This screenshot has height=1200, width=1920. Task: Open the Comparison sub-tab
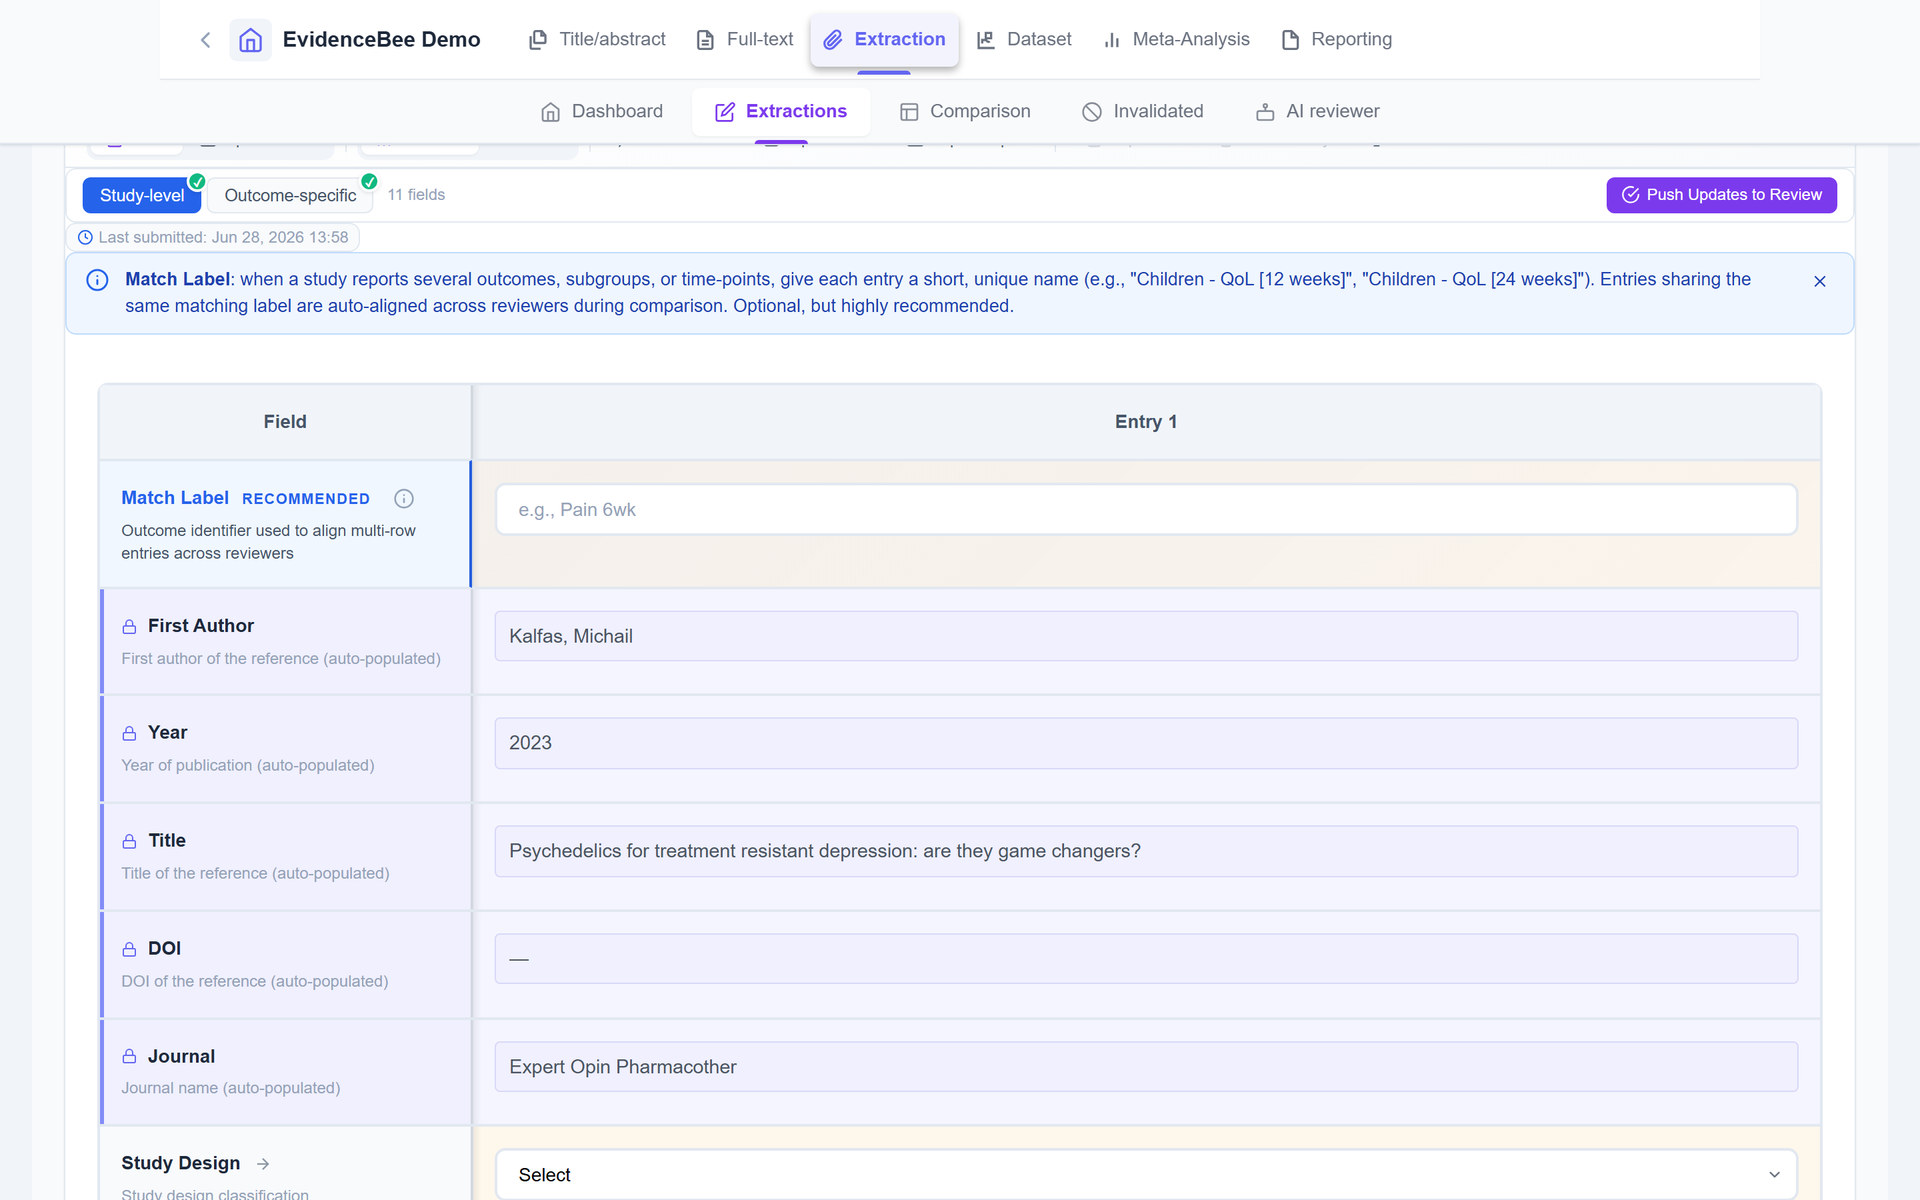[965, 112]
